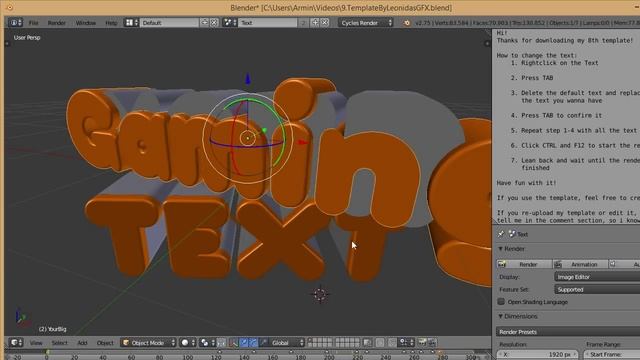Open the Display Image Editor dropdown
The height and width of the screenshot is (360, 640).
coord(597,277)
